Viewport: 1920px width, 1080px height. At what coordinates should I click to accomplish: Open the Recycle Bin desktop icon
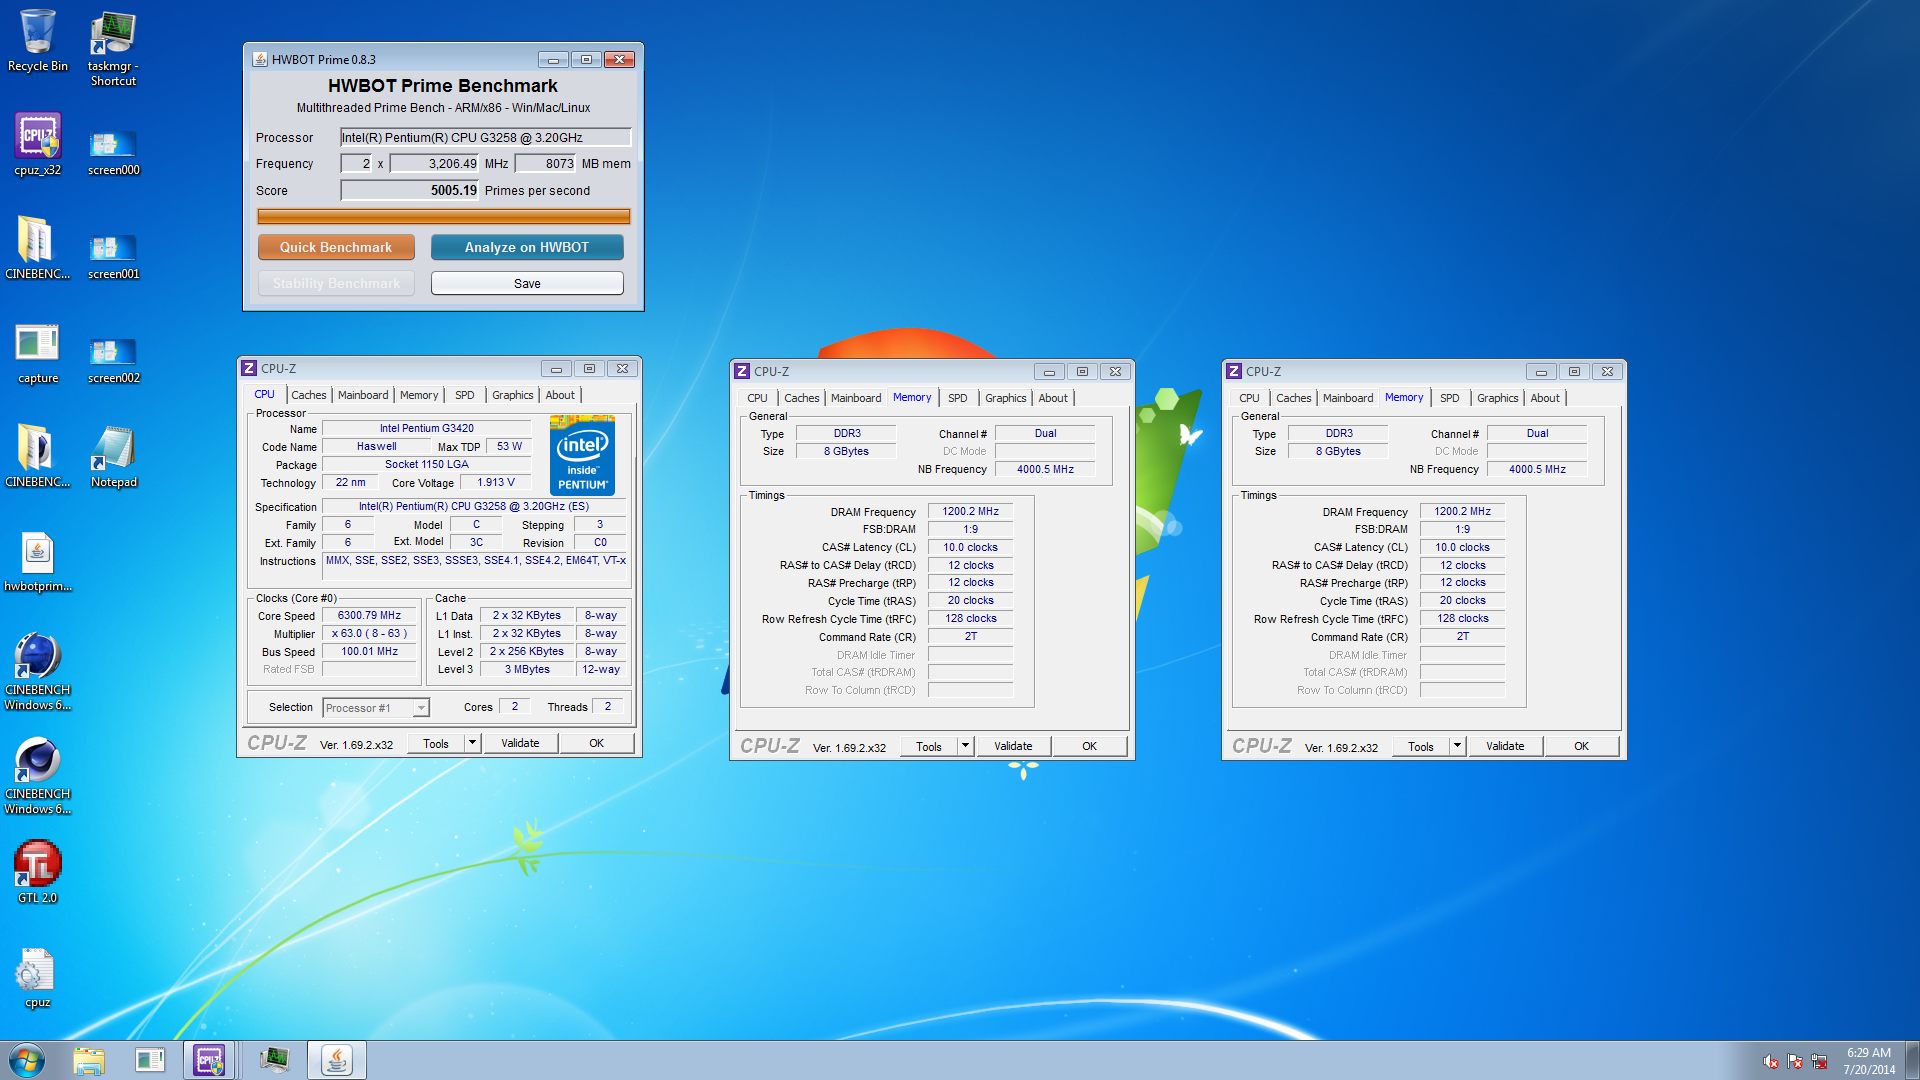(x=38, y=42)
